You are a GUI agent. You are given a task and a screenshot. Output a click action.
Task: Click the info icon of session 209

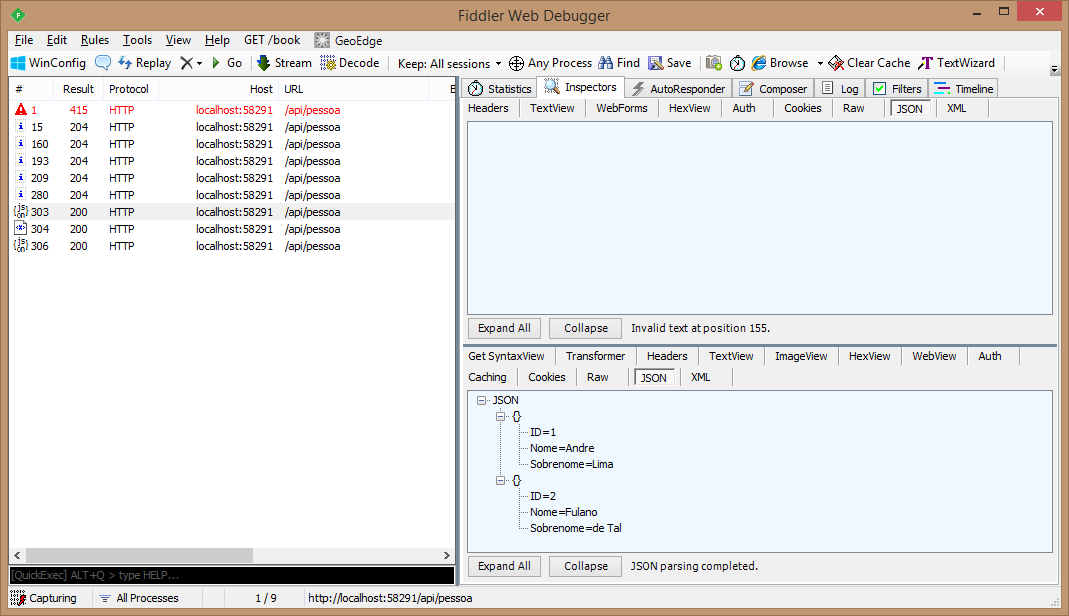[20, 178]
